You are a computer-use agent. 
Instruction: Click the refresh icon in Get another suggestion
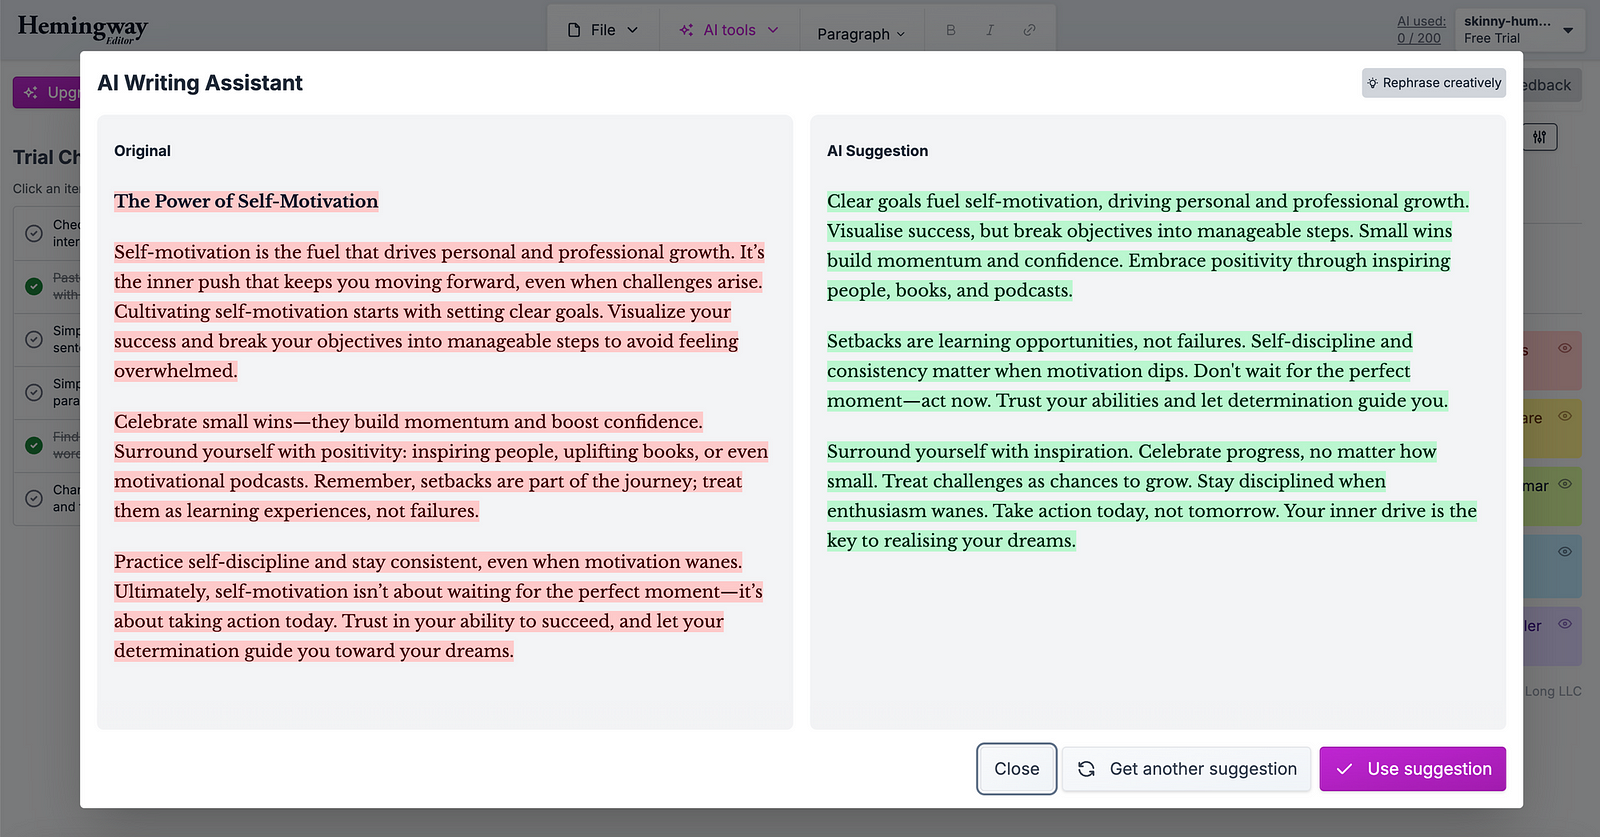1086,769
